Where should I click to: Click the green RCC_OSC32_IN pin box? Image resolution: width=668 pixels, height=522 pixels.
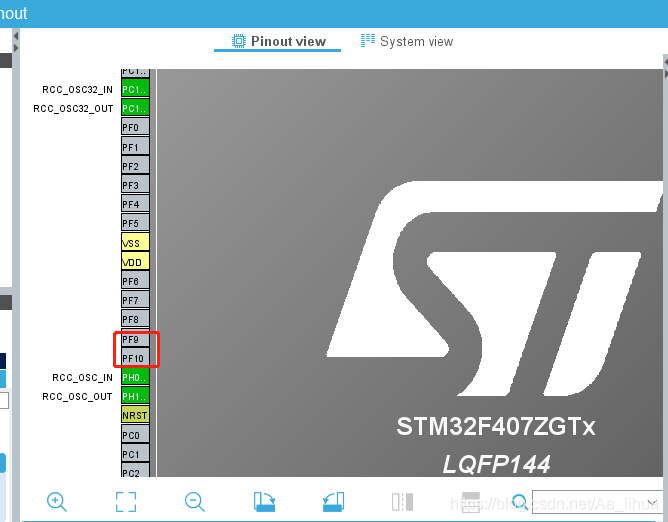click(x=134, y=89)
